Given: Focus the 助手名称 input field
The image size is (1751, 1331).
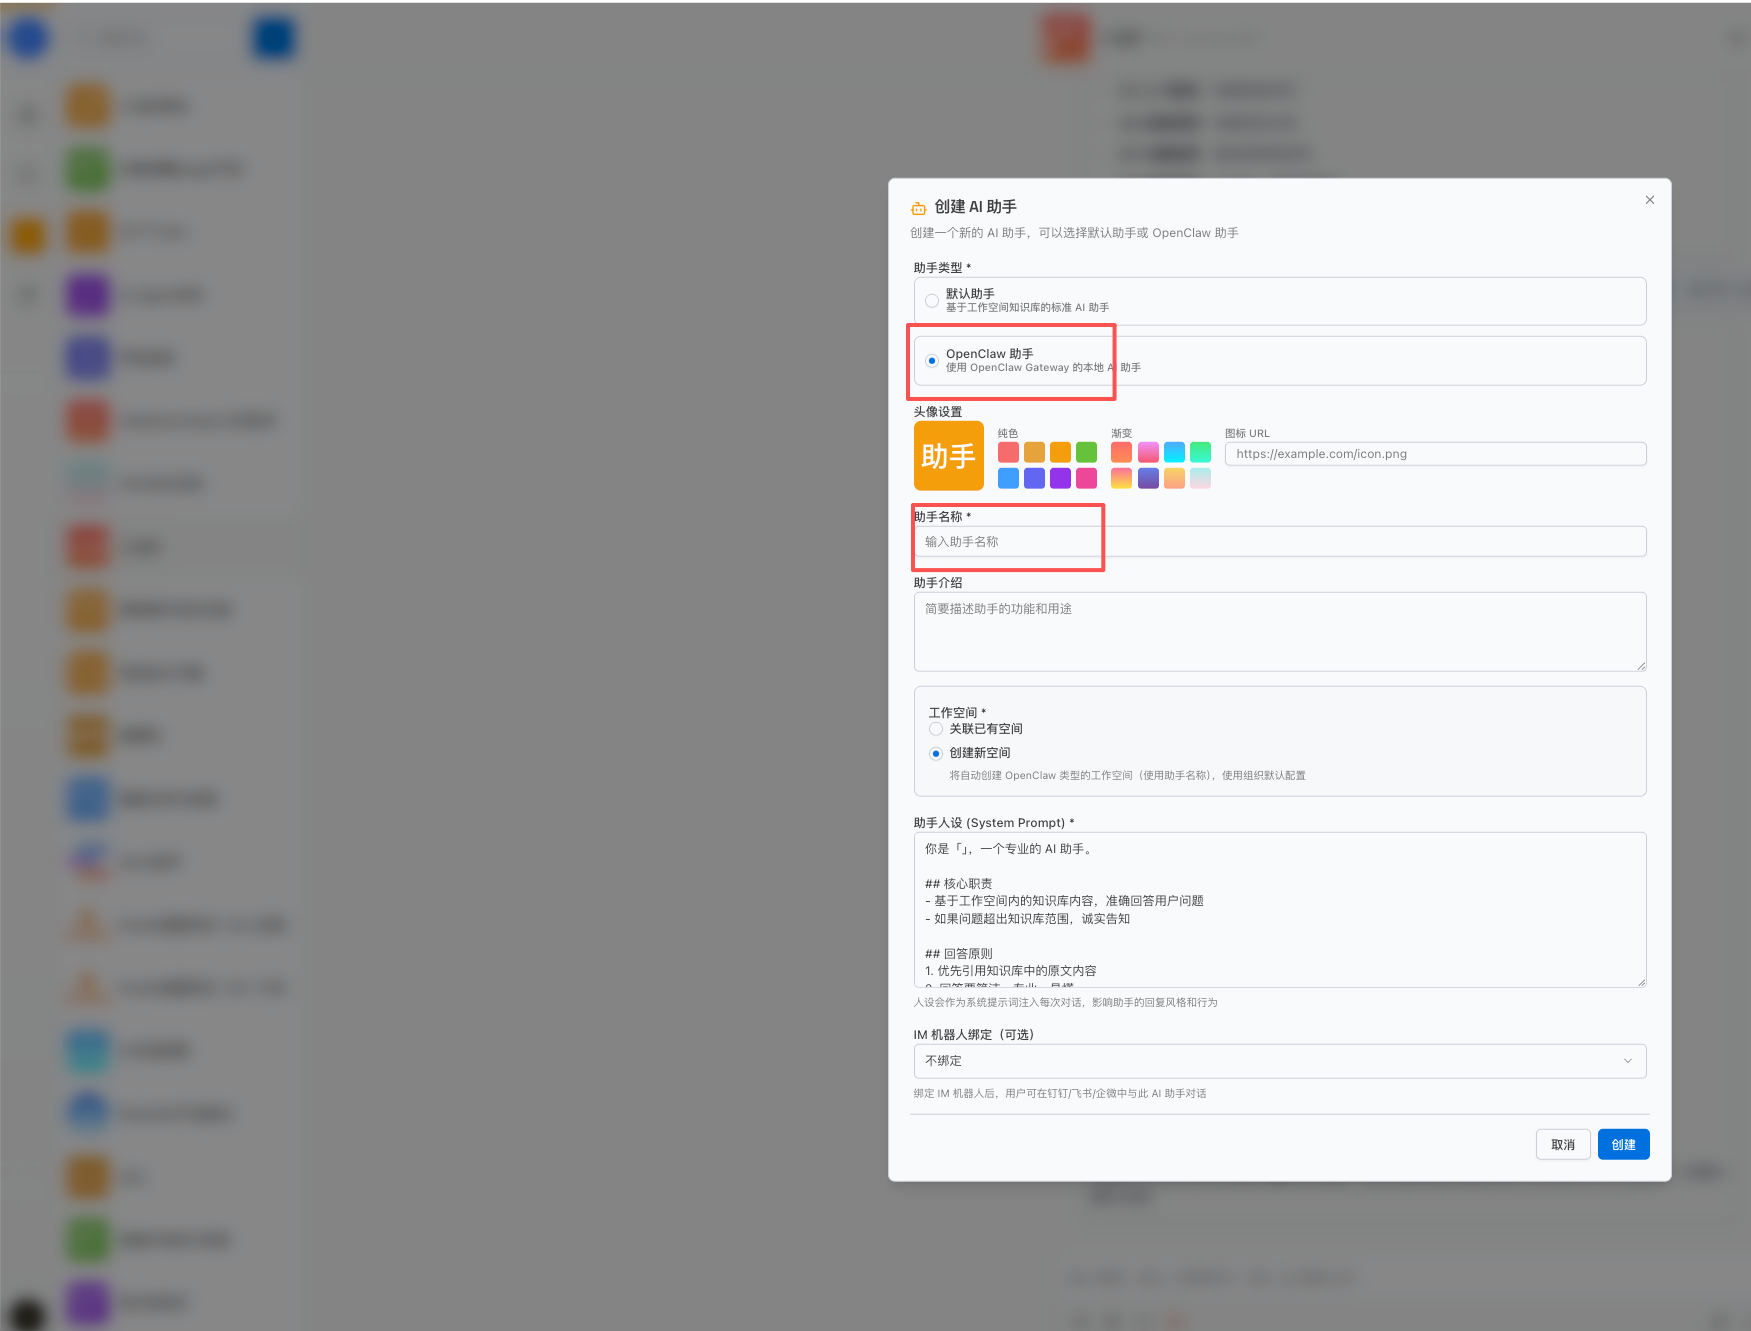Looking at the screenshot, I should point(1278,542).
